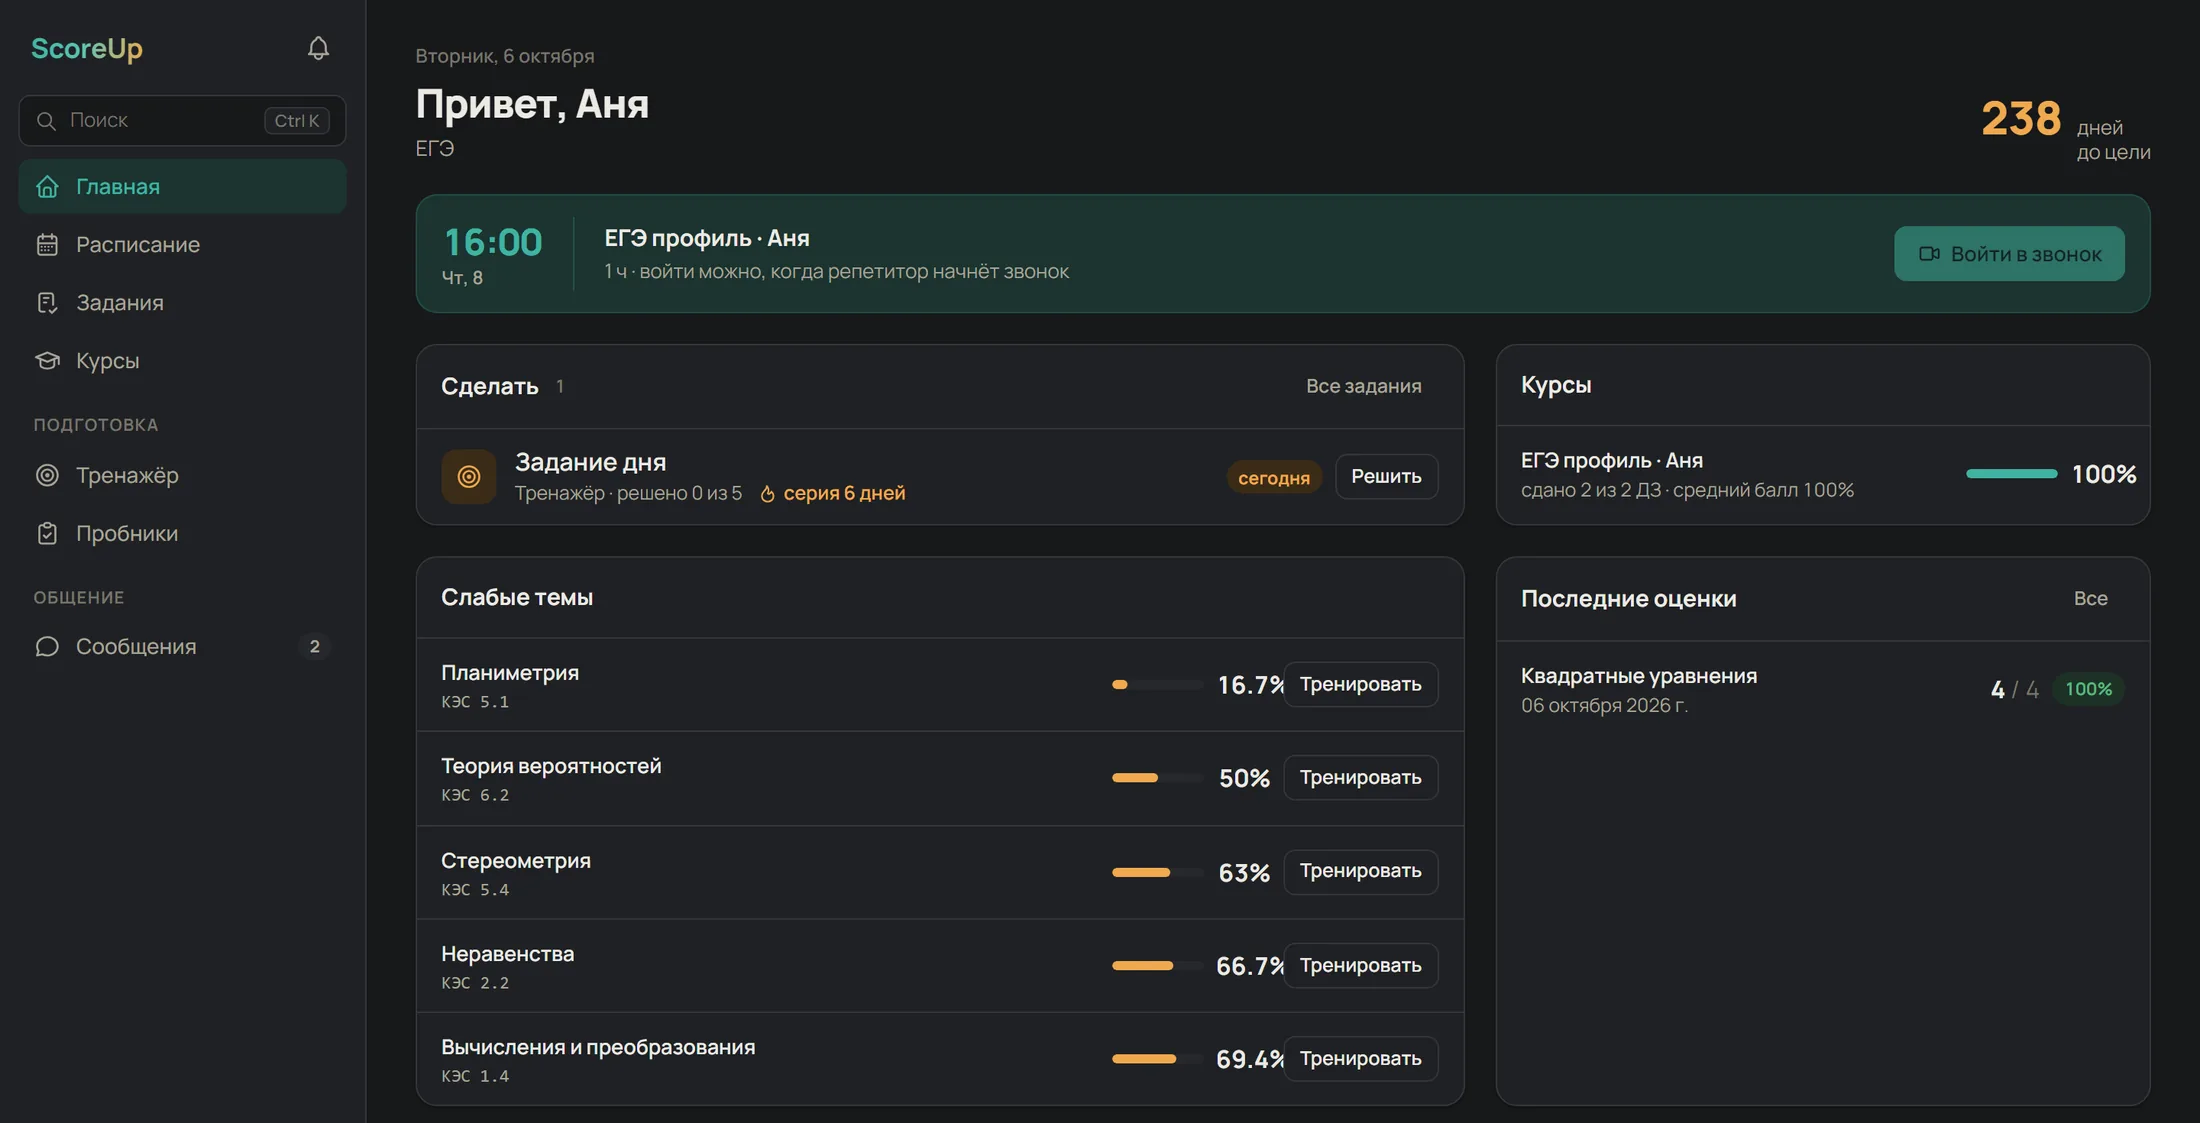The height and width of the screenshot is (1123, 2200).
Task: Click the Стереометрия 63% progress bar
Action: [1157, 873]
